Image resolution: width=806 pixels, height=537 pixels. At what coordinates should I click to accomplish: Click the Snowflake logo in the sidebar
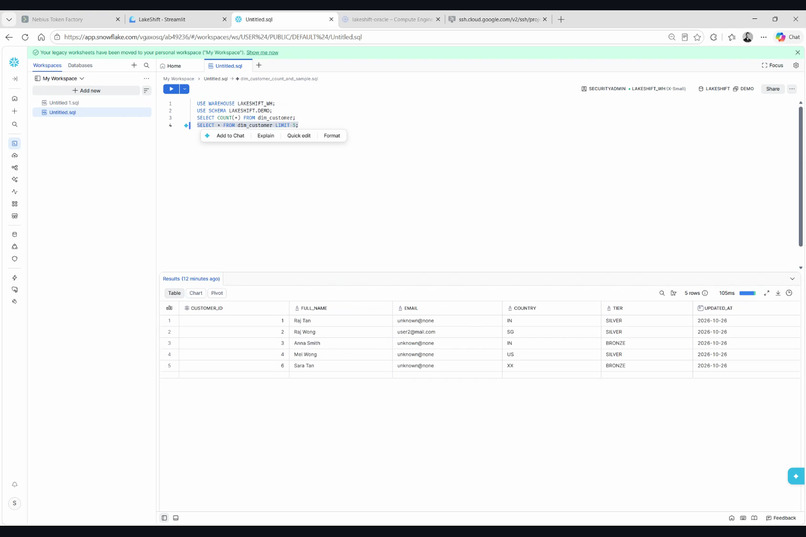14,62
